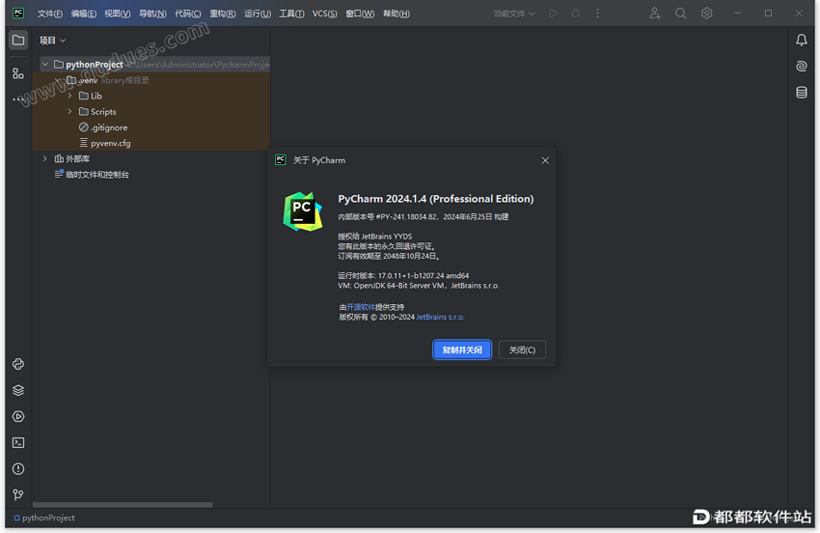Expand the Scripts folder

[x=70, y=111]
